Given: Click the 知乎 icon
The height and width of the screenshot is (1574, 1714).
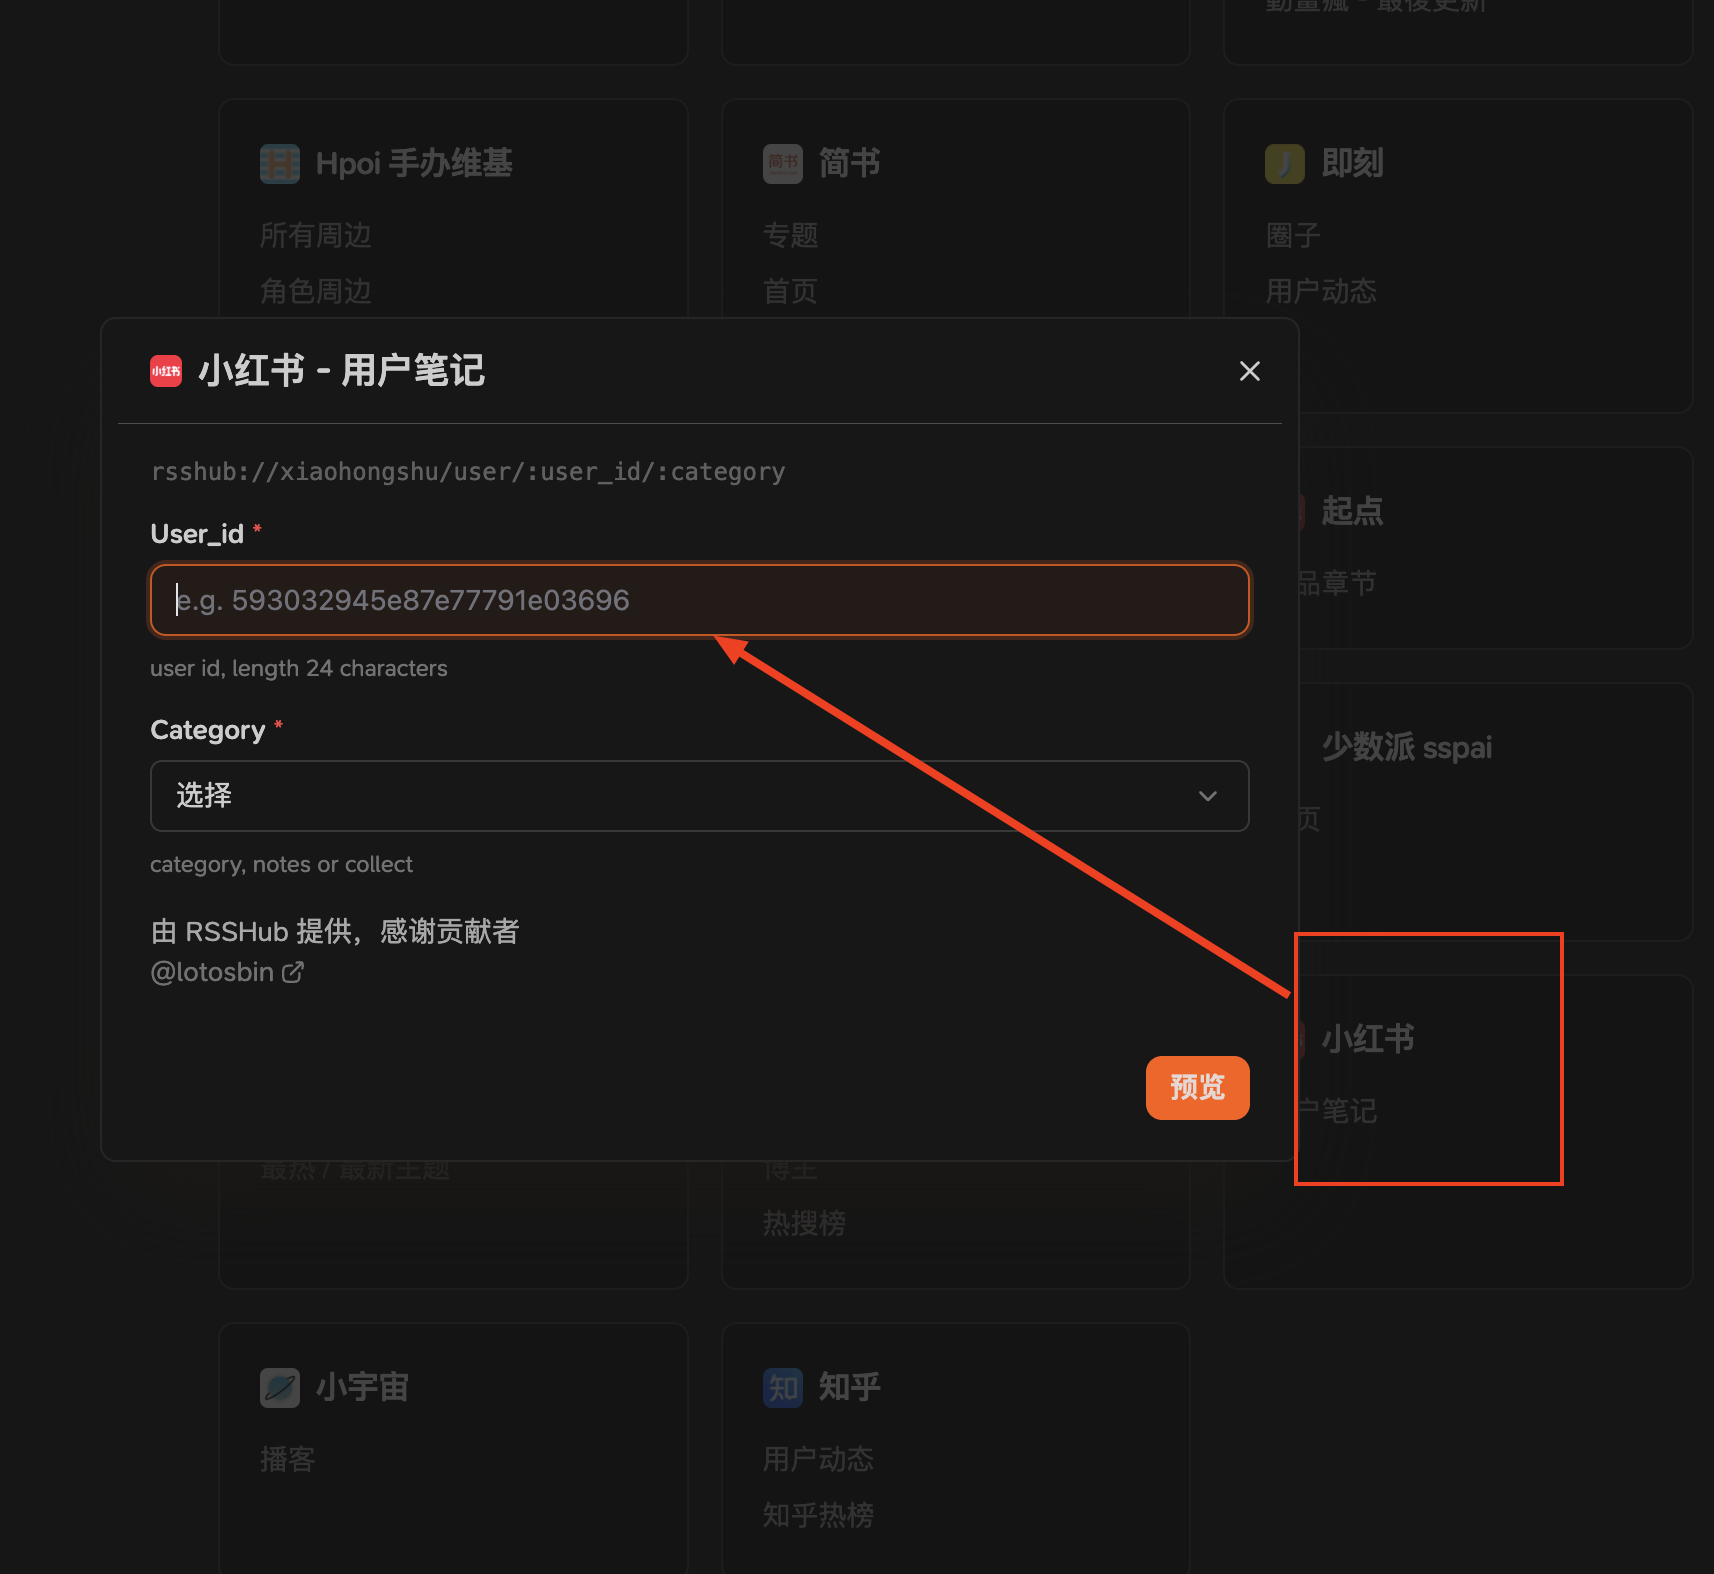Looking at the screenshot, I should (x=783, y=1388).
